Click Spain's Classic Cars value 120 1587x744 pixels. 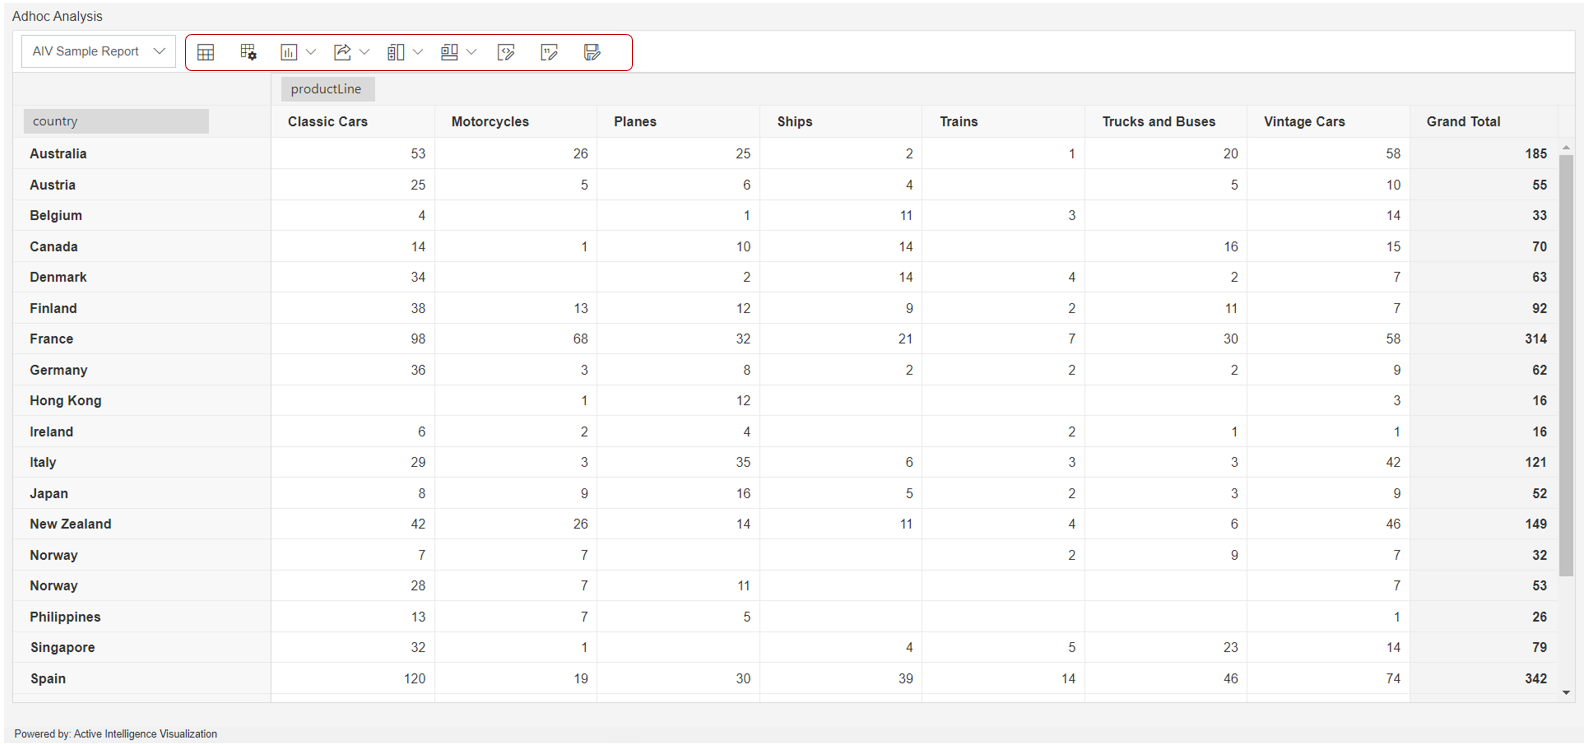(x=414, y=679)
